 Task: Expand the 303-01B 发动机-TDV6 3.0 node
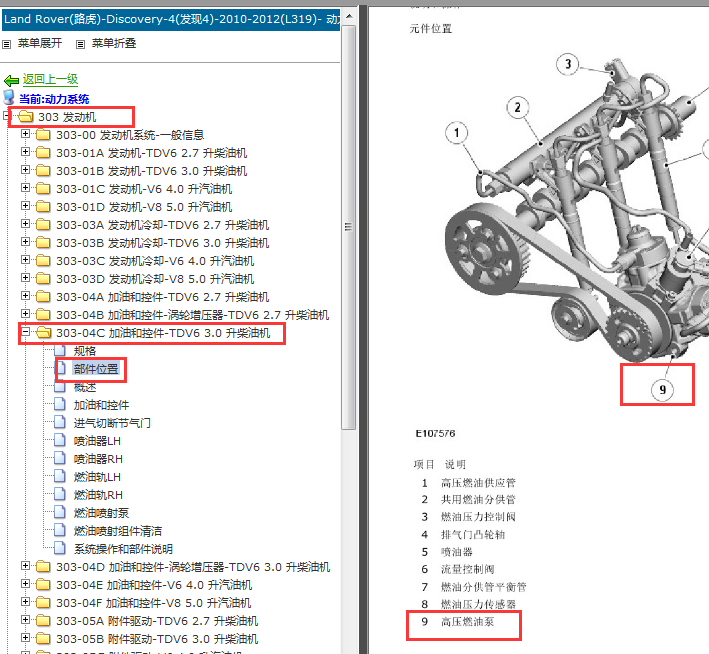click(25, 170)
